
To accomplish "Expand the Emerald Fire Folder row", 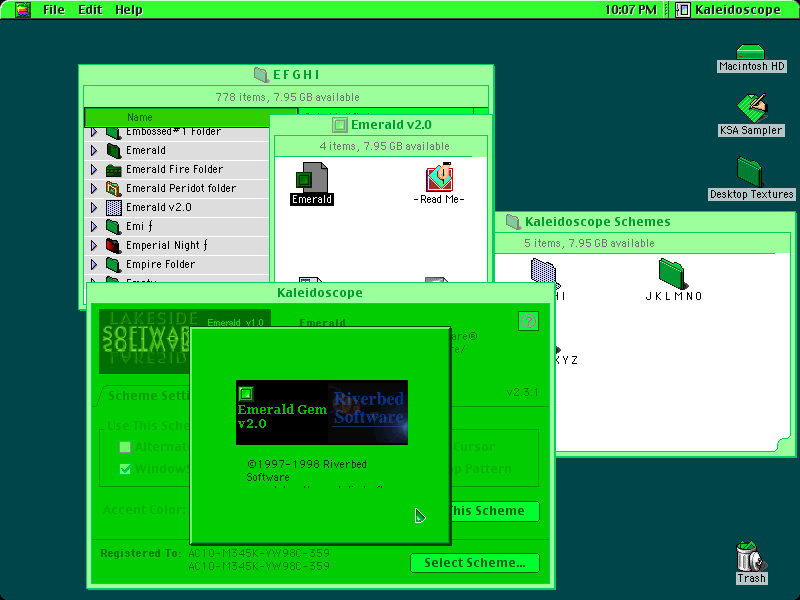I will tap(94, 169).
